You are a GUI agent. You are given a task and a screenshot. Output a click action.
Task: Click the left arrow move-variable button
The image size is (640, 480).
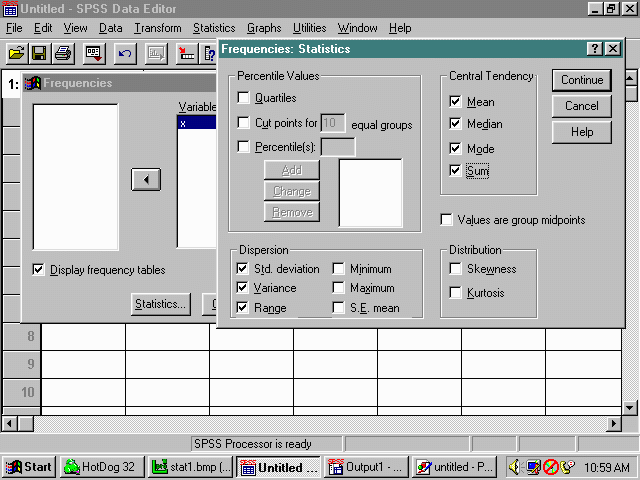[146, 179]
